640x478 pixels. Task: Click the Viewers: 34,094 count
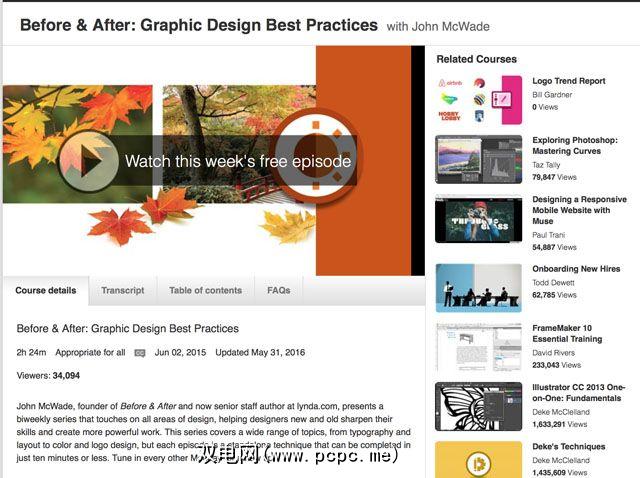tap(48, 376)
